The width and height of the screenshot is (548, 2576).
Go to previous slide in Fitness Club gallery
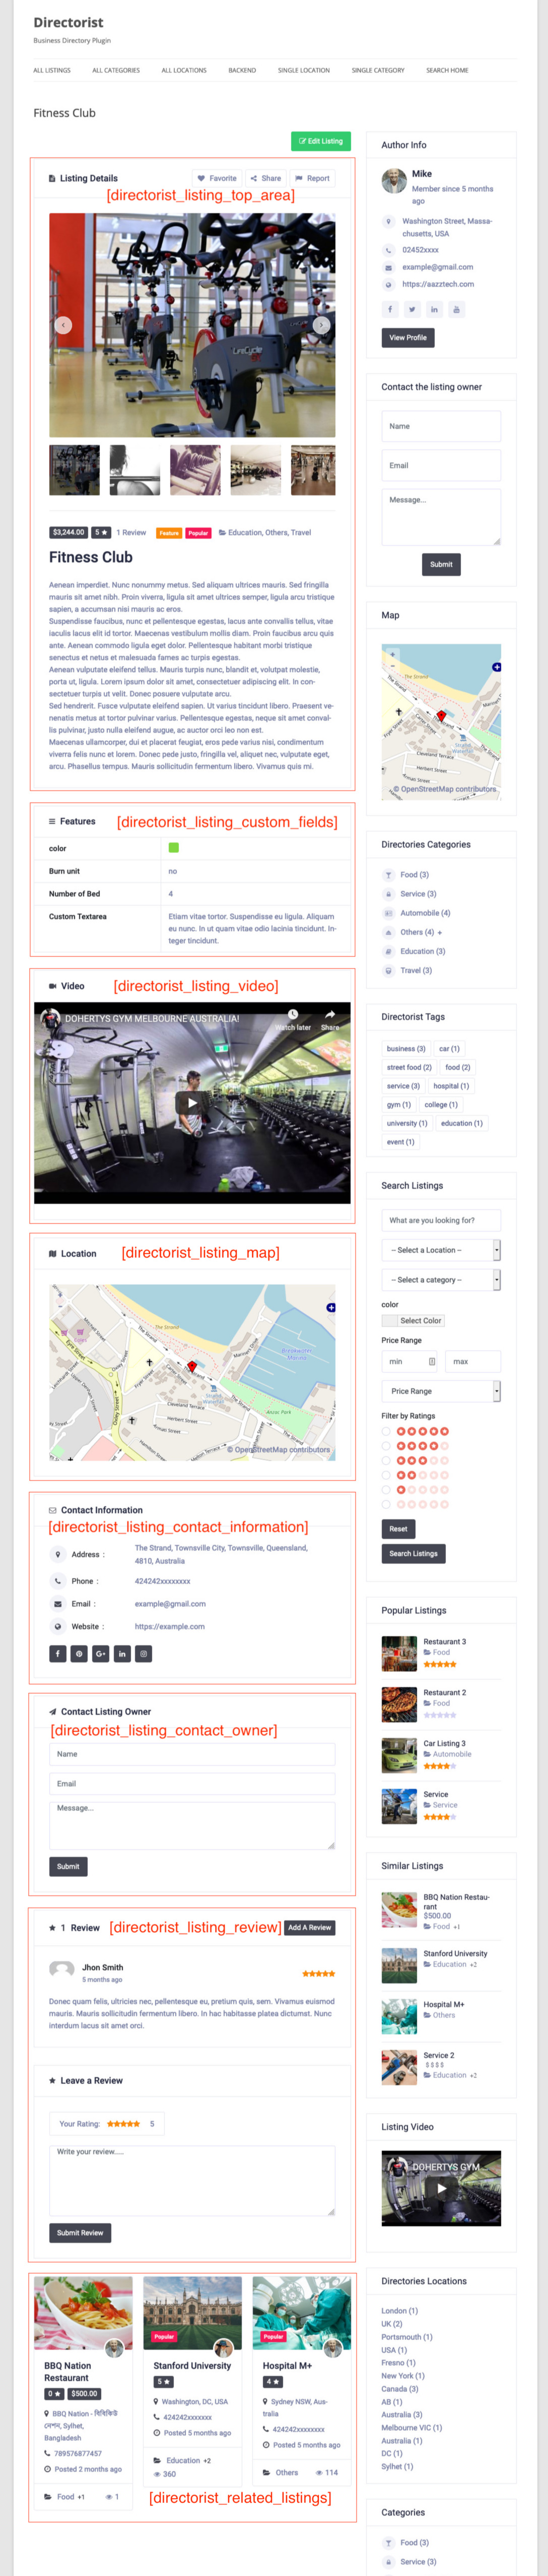[x=63, y=325]
